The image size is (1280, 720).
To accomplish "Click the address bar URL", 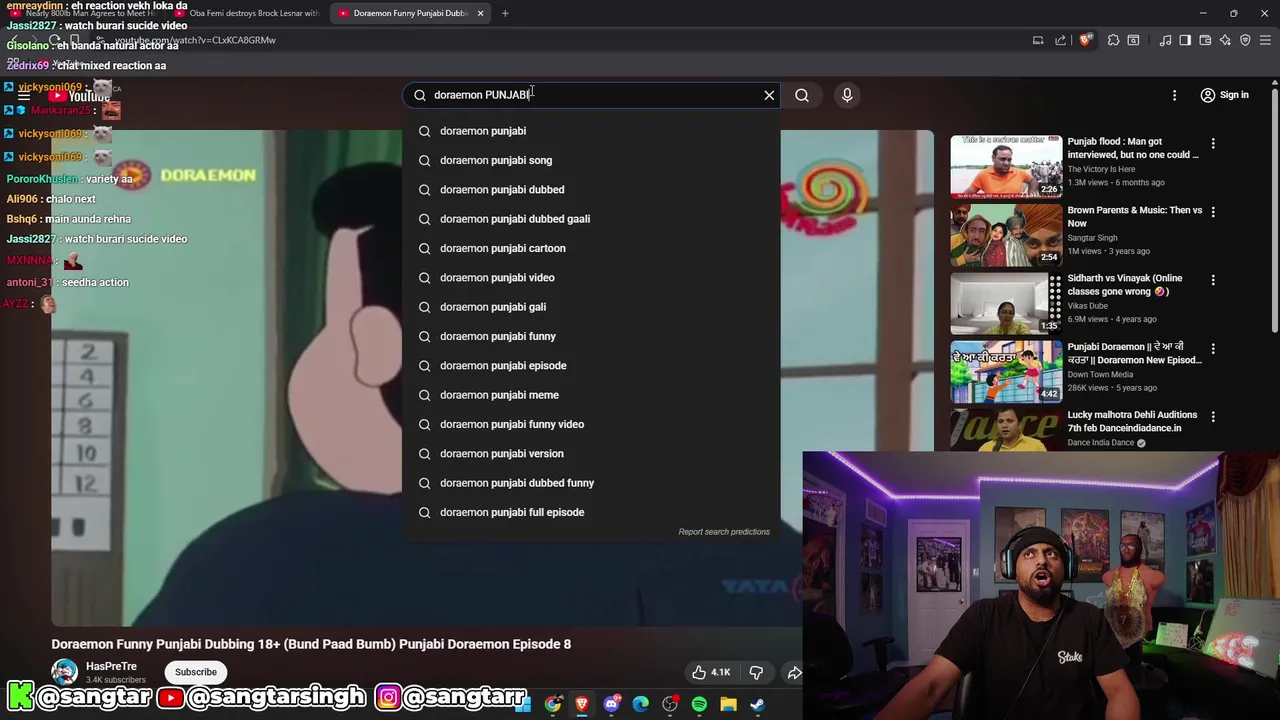I will tap(195, 40).
